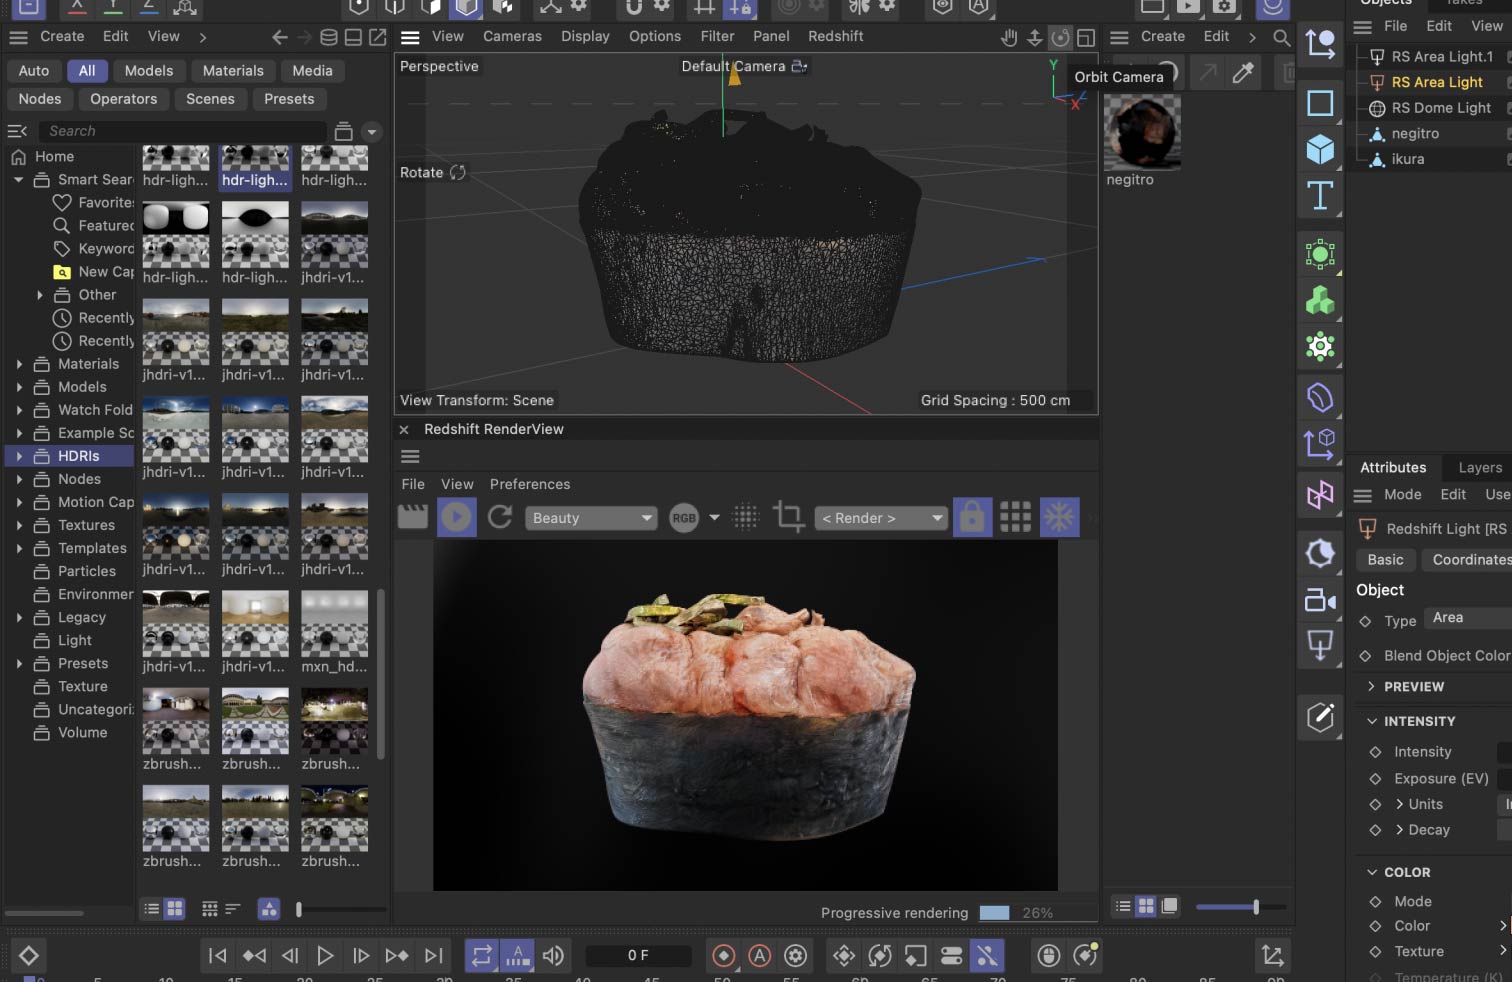Expand the Materials folder in asset tree

coord(19,364)
